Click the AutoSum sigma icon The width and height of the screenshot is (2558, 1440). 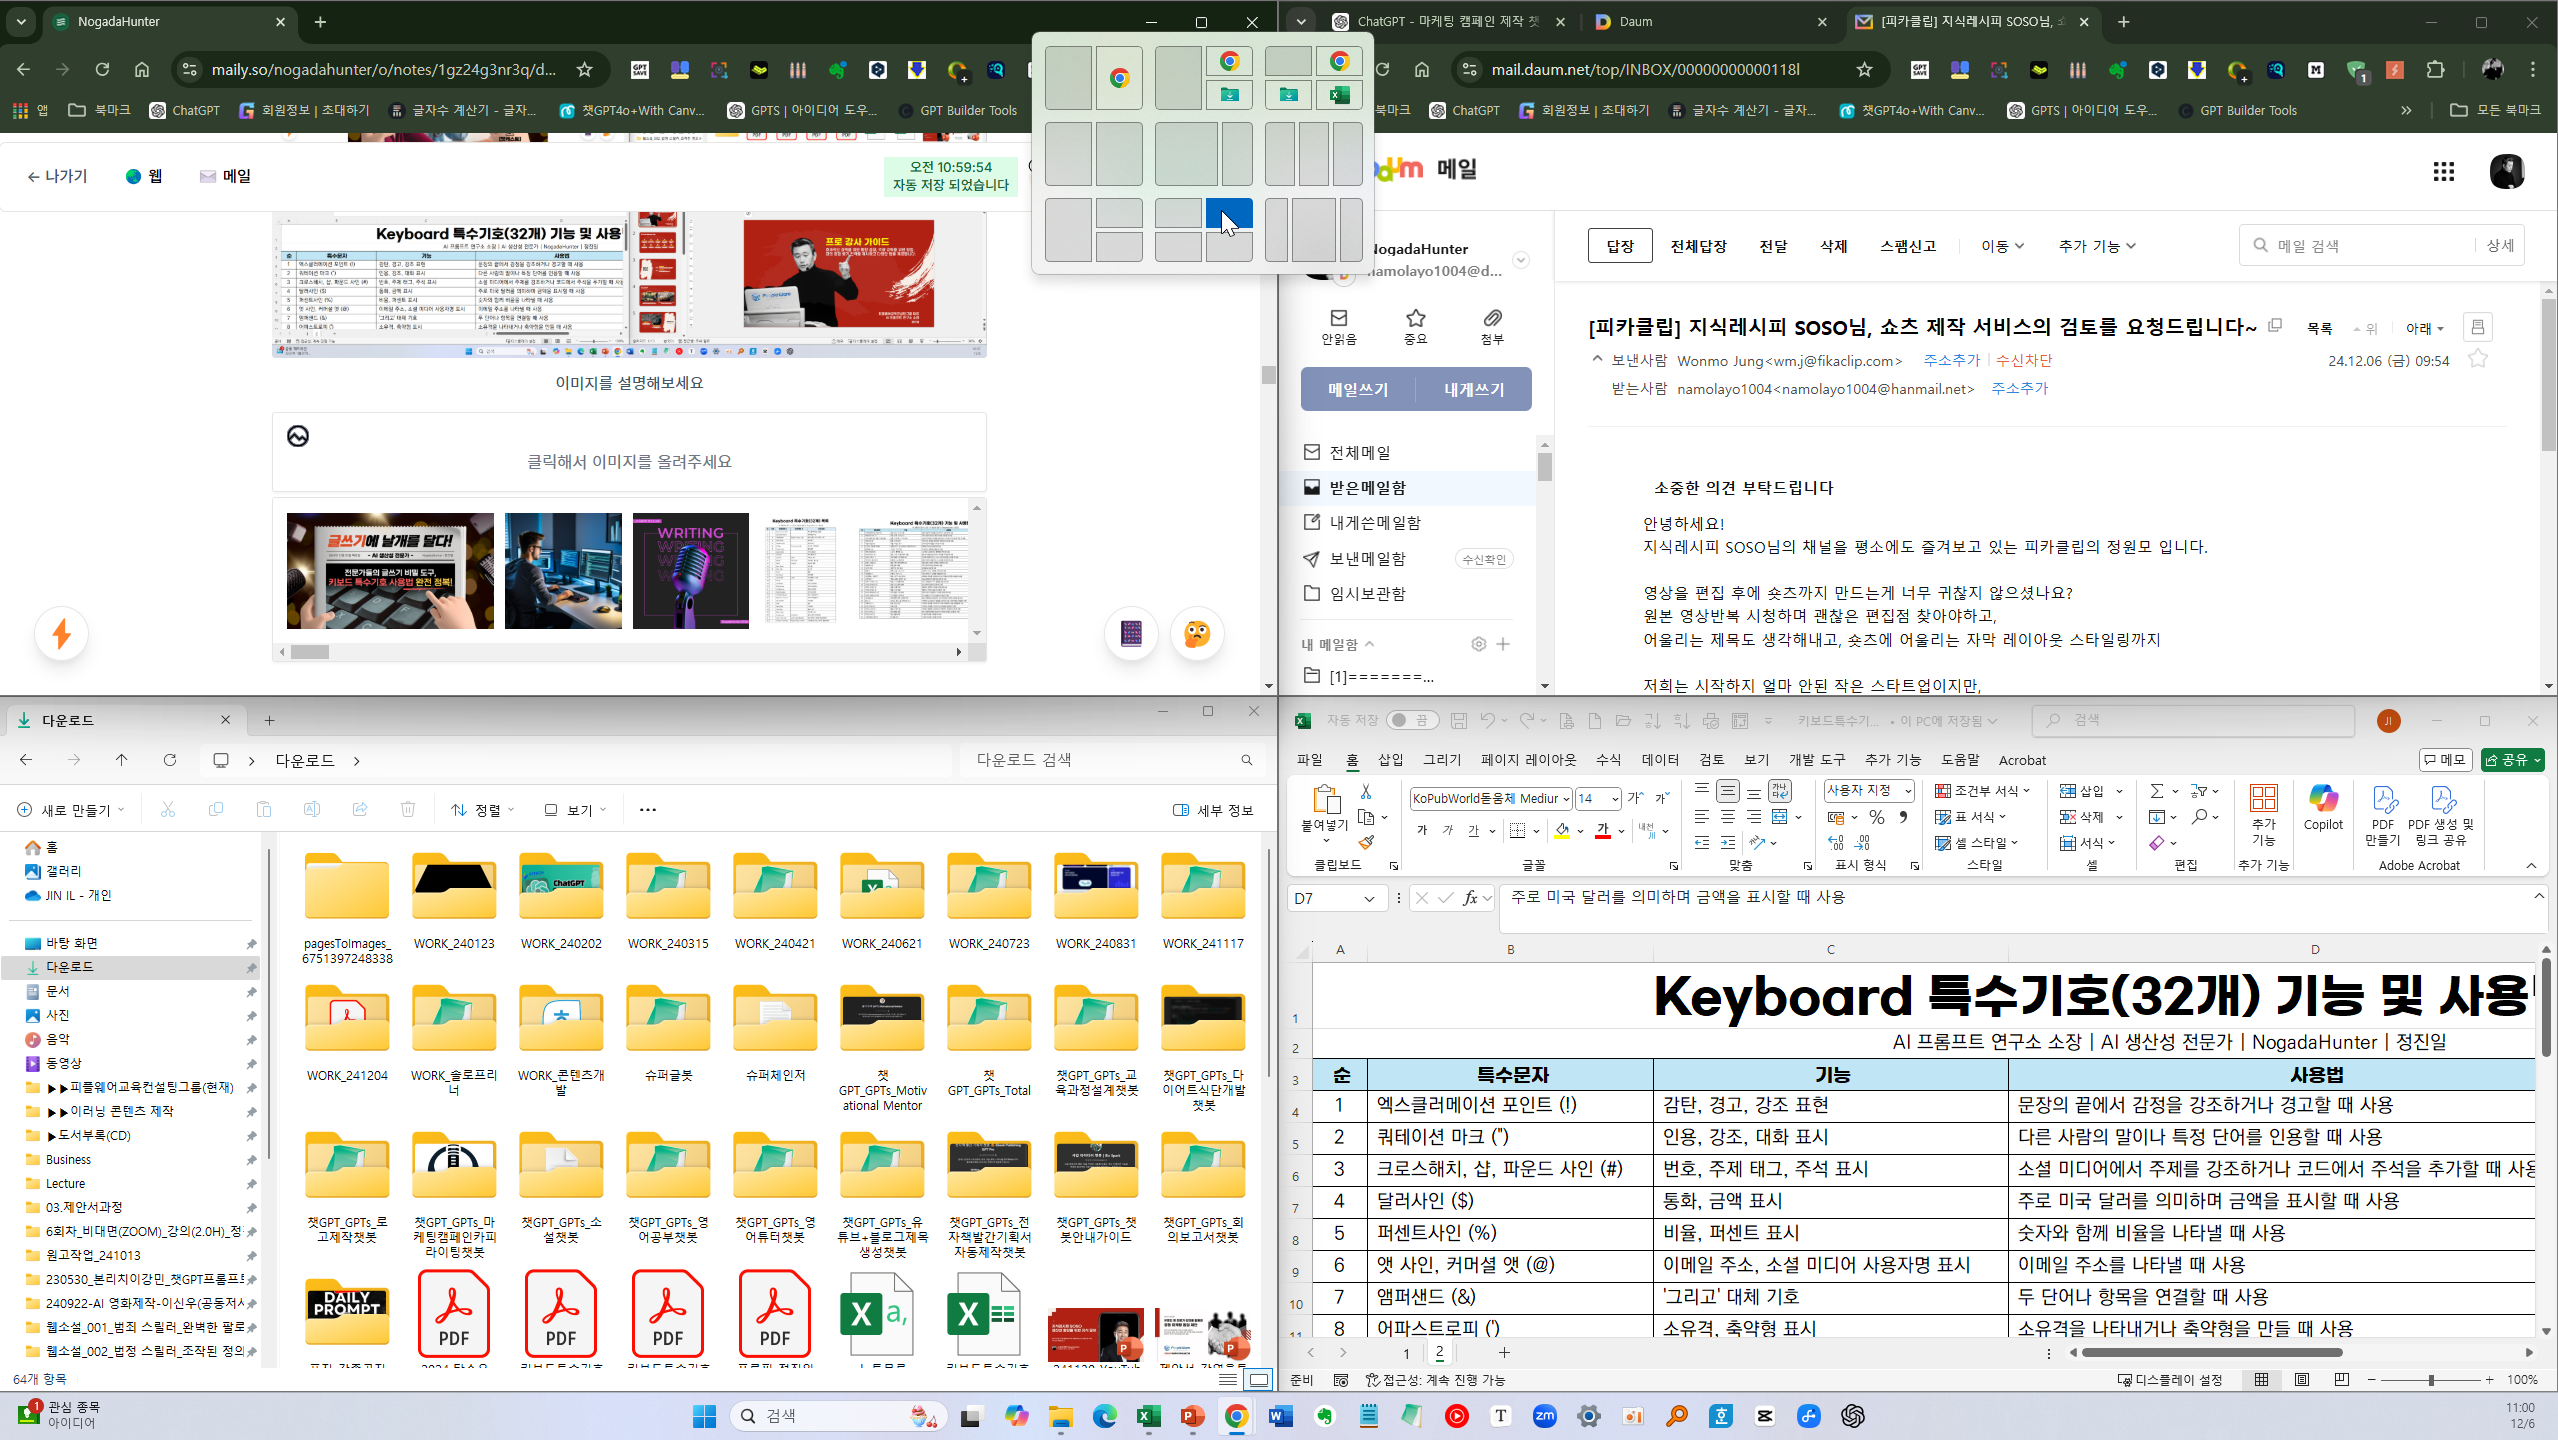pyautogui.click(x=2156, y=791)
